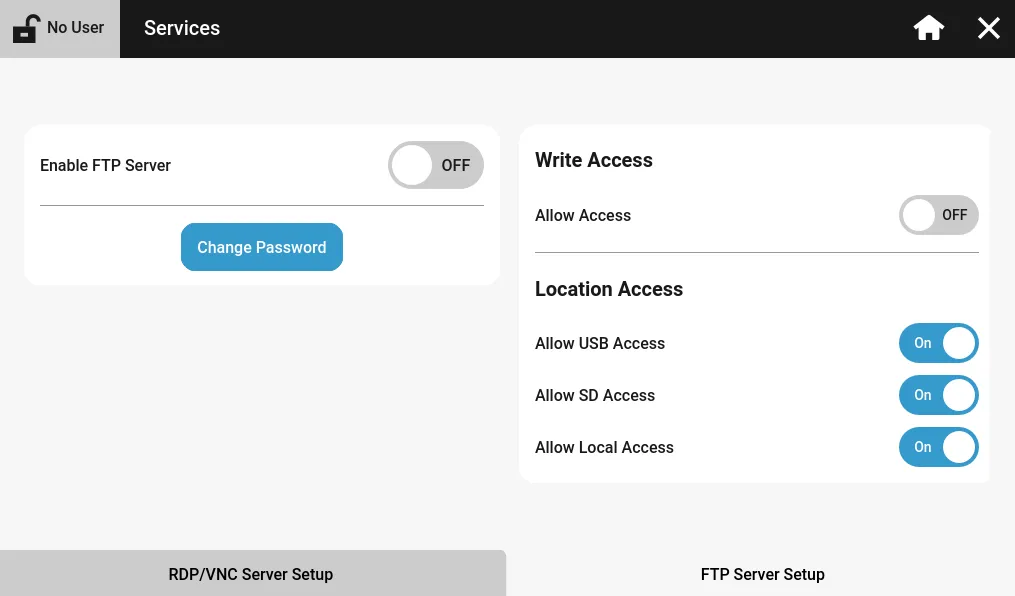This screenshot has width=1015, height=596.
Task: Turn on Write Access Allow Access switch
Action: point(938,215)
